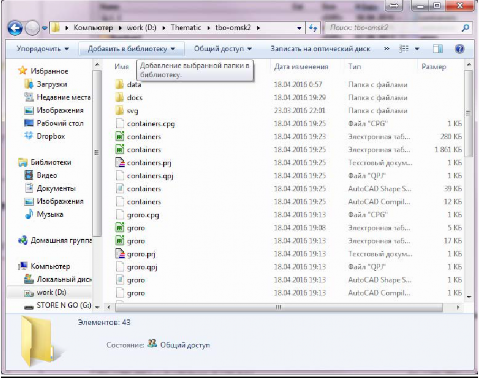This screenshot has height=378, width=479.
Task: Click Записать на оптический диск
Action: pyautogui.click(x=320, y=49)
